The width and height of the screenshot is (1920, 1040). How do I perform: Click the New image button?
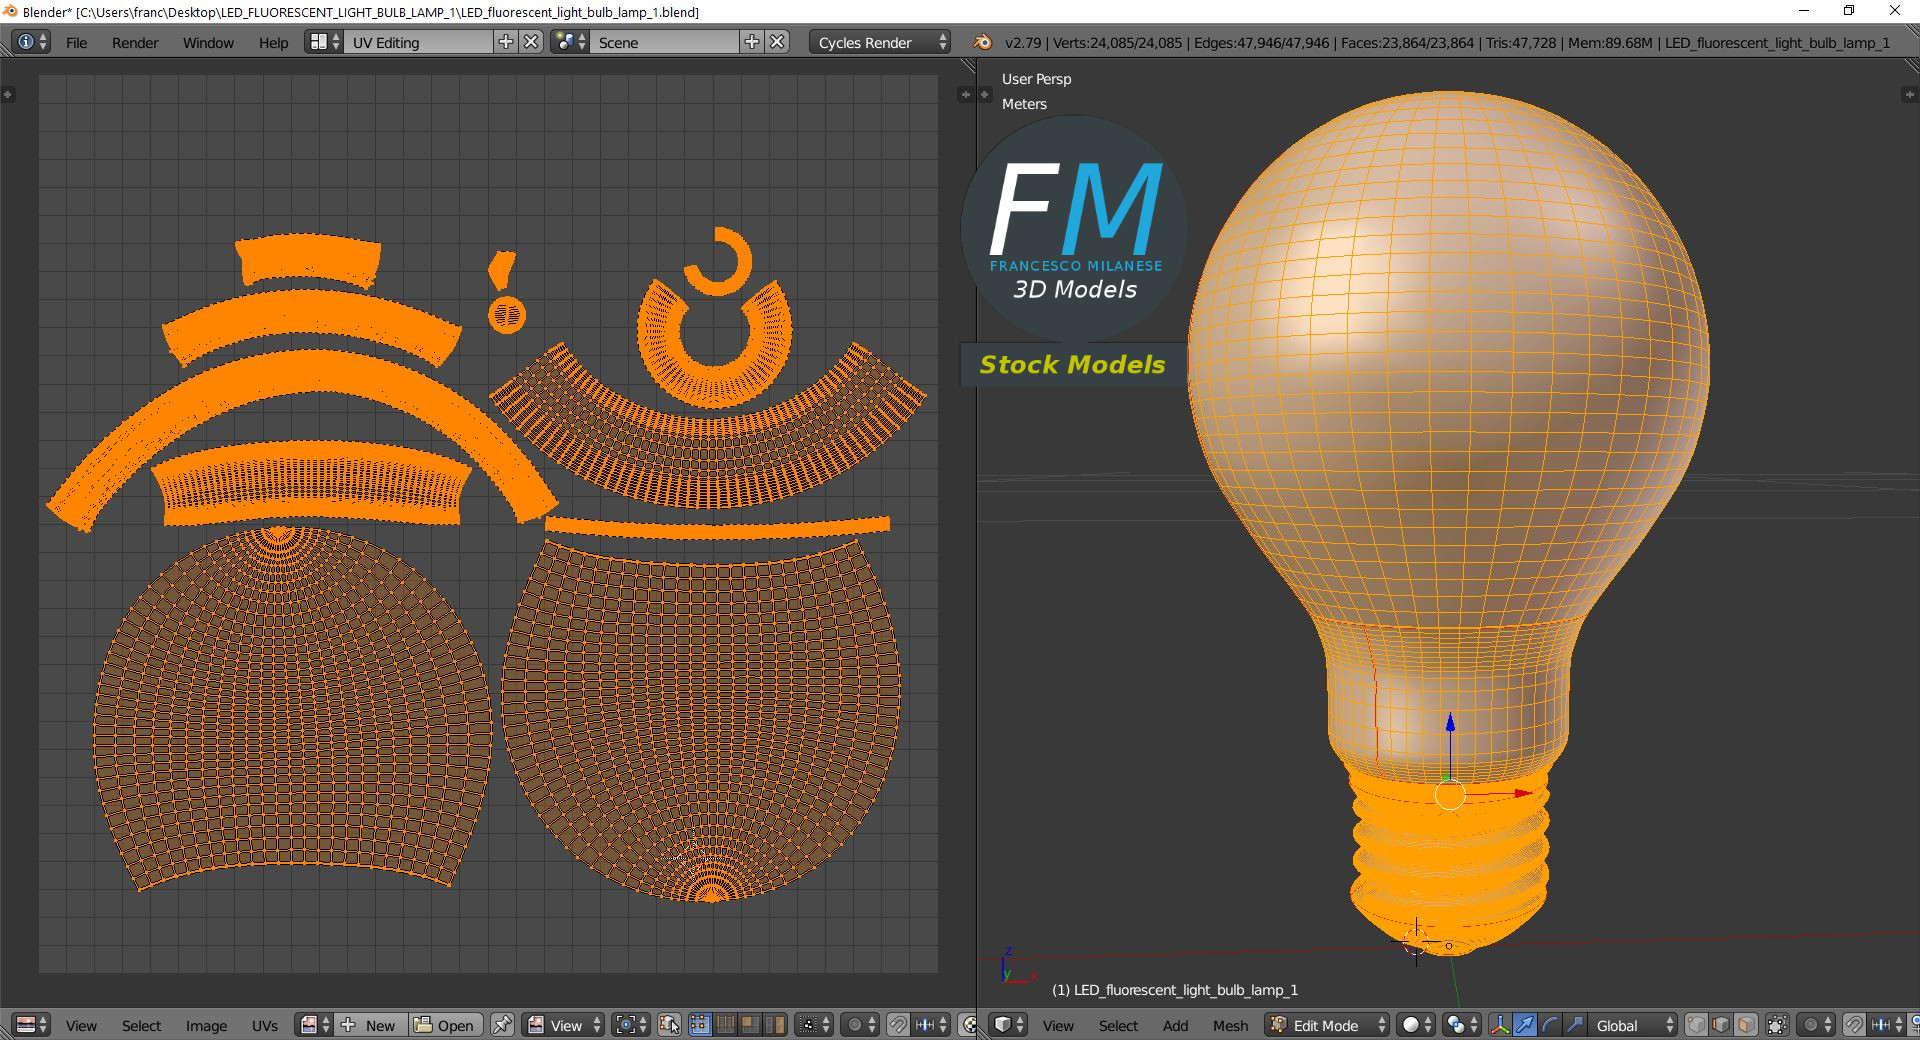point(370,1025)
